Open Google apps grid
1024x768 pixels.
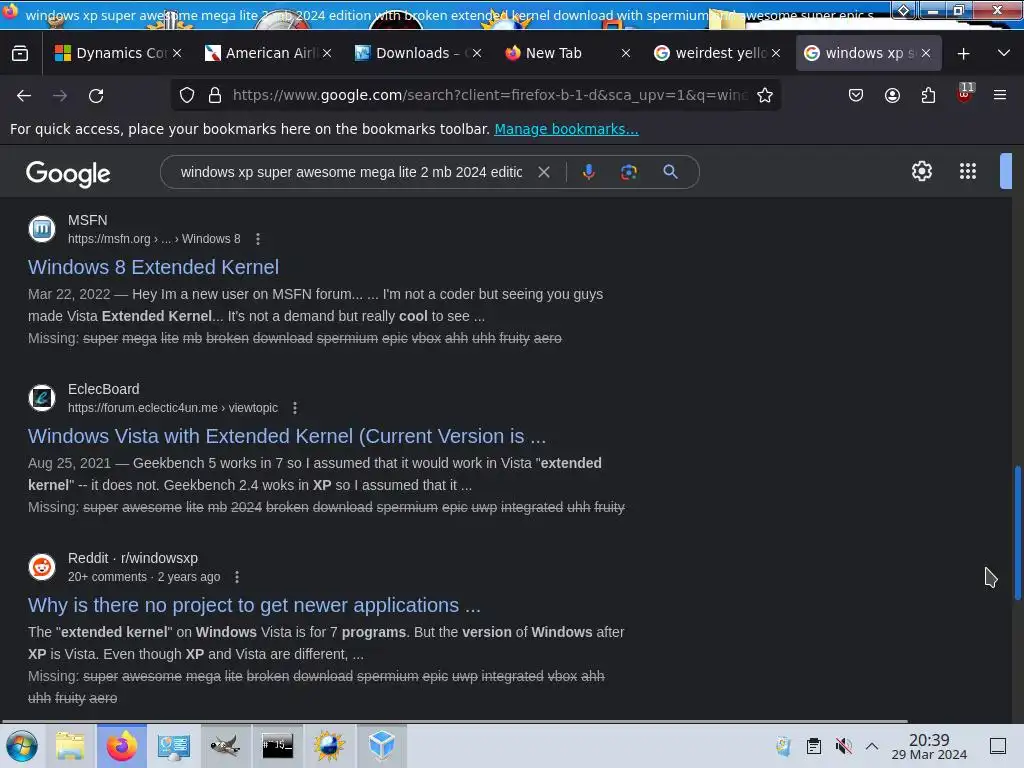[968, 171]
